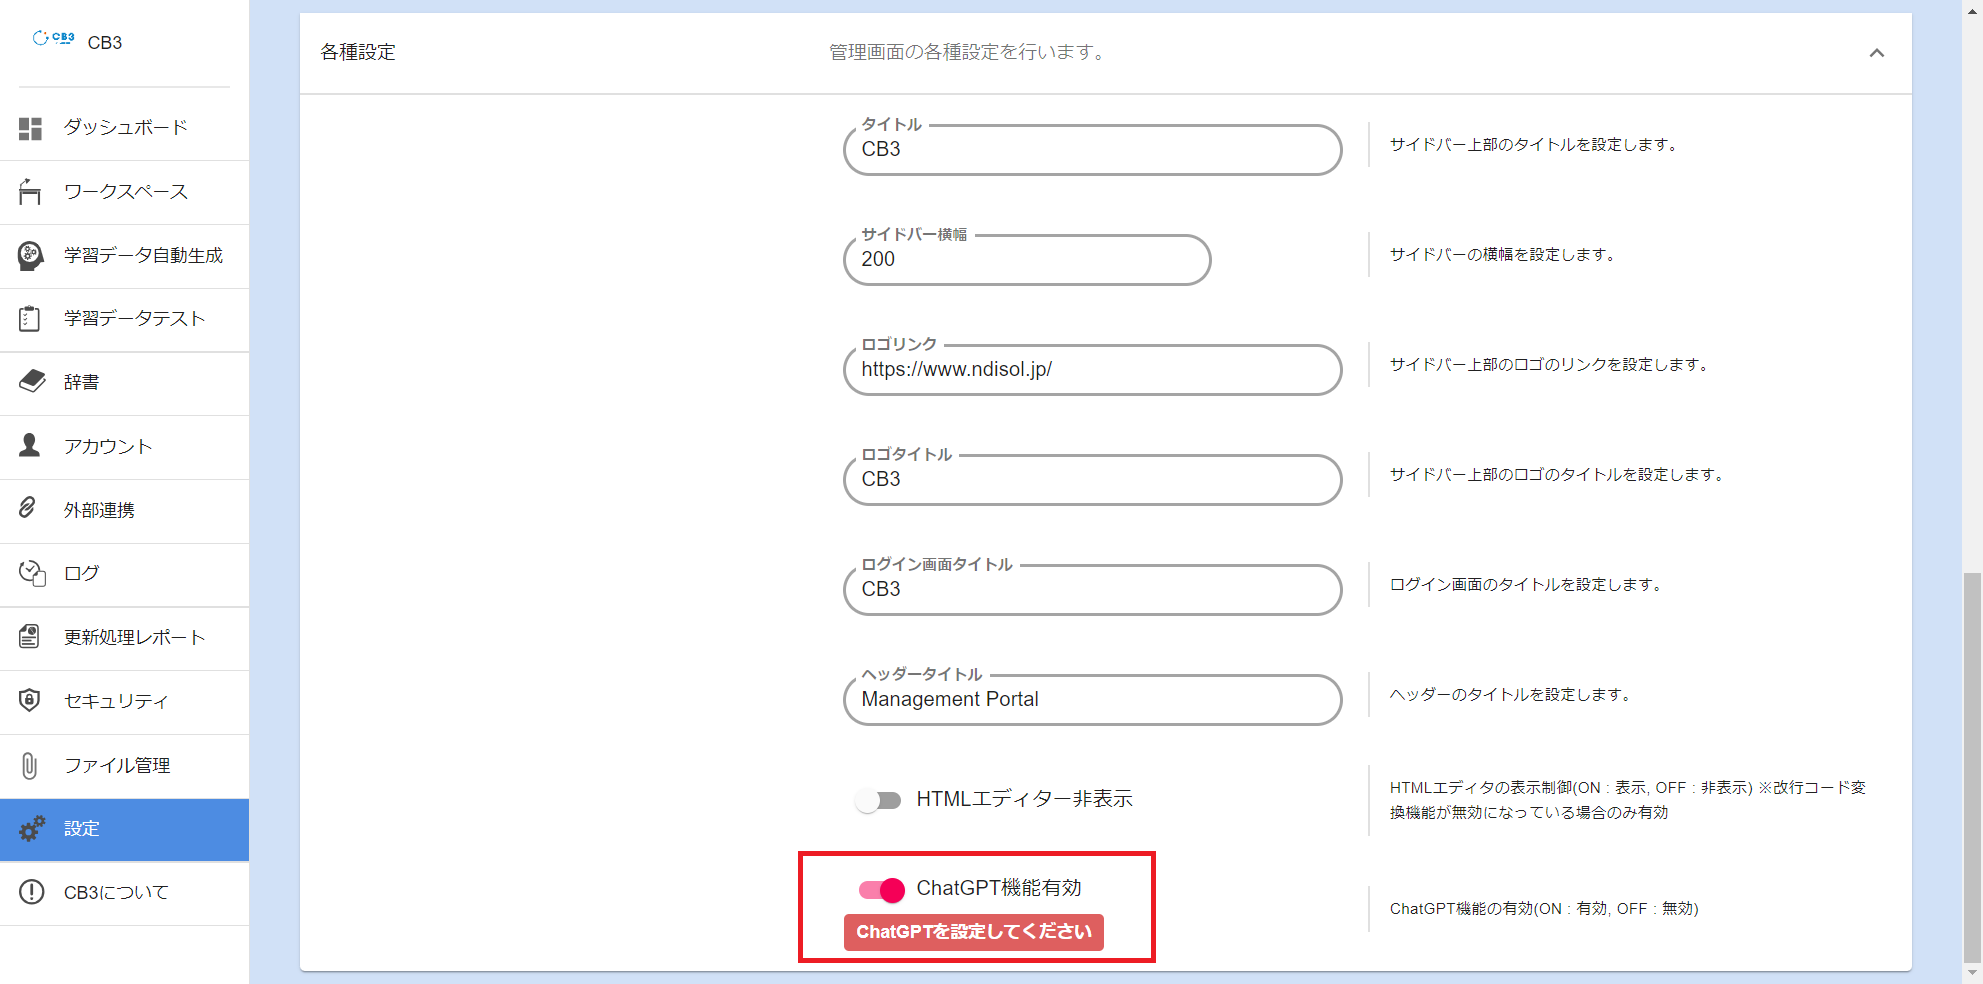This screenshot has height=984, width=1983.
Task: Click the ロゴリンク URL input field
Action: 1092,370
